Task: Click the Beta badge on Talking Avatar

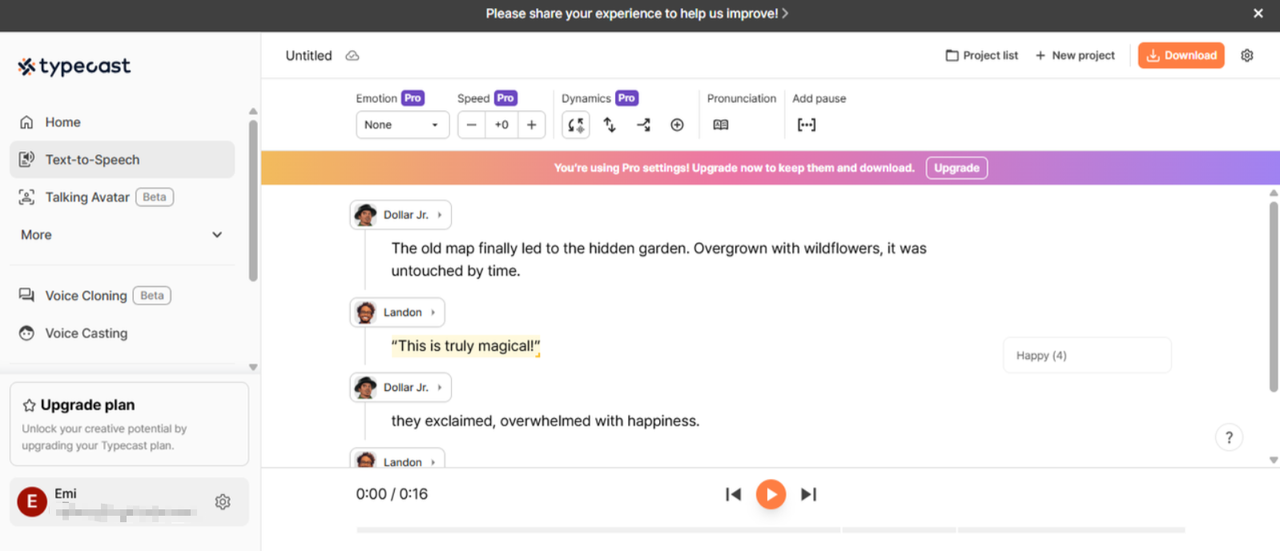Action: tap(154, 197)
